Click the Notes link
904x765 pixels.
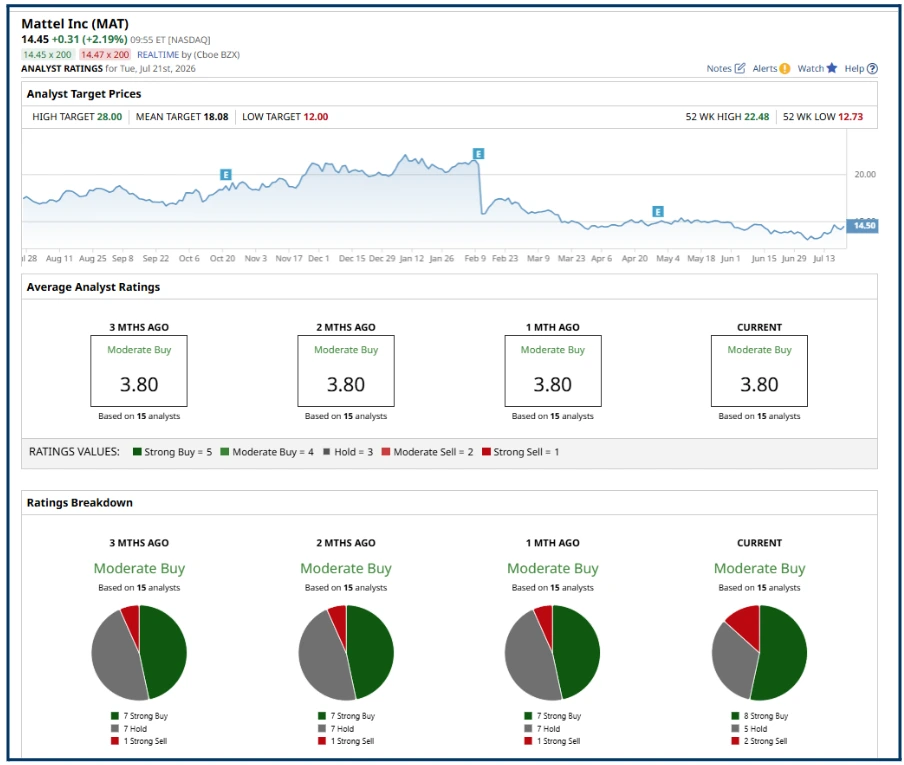(719, 69)
